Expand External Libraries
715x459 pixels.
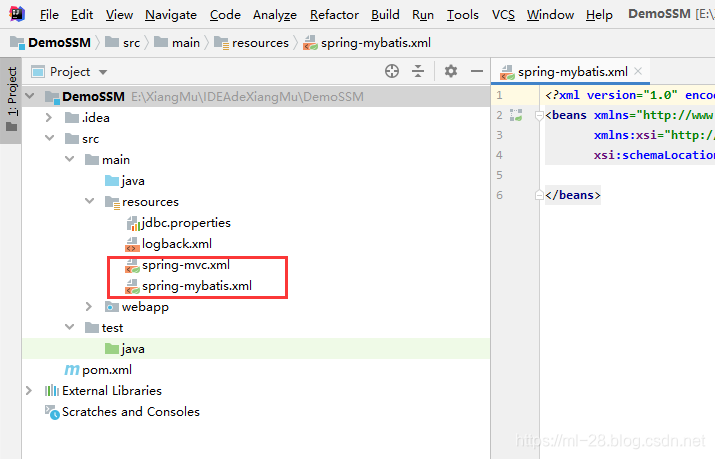pos(29,390)
